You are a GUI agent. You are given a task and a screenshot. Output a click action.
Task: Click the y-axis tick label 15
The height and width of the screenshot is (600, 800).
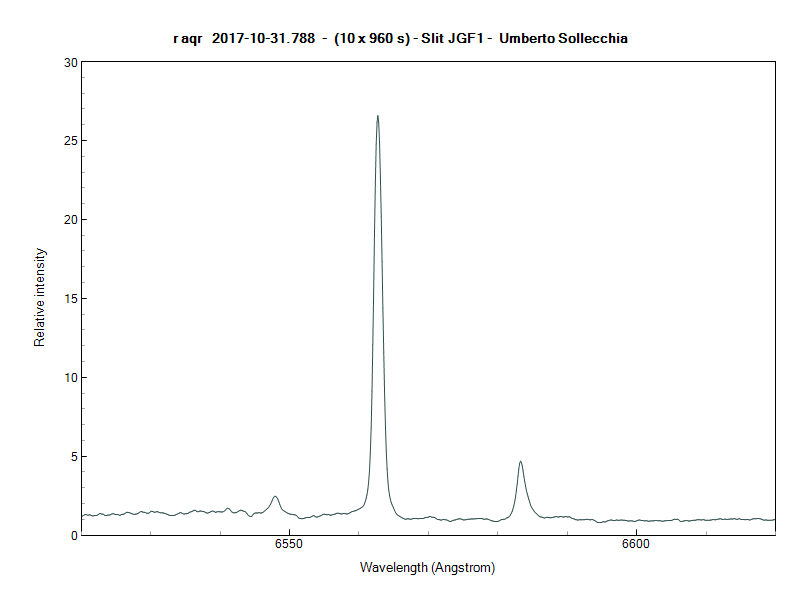coord(70,299)
